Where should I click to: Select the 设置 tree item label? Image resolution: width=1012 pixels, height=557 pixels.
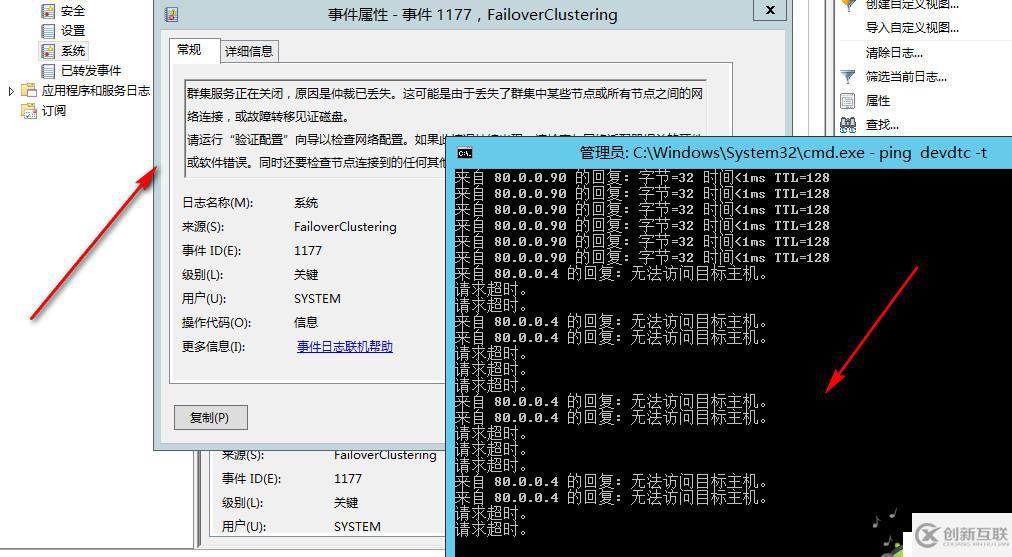[73, 31]
